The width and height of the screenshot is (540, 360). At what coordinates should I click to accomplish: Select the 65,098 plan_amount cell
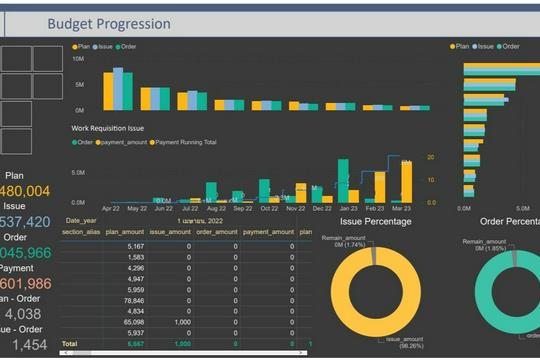[x=134, y=322]
